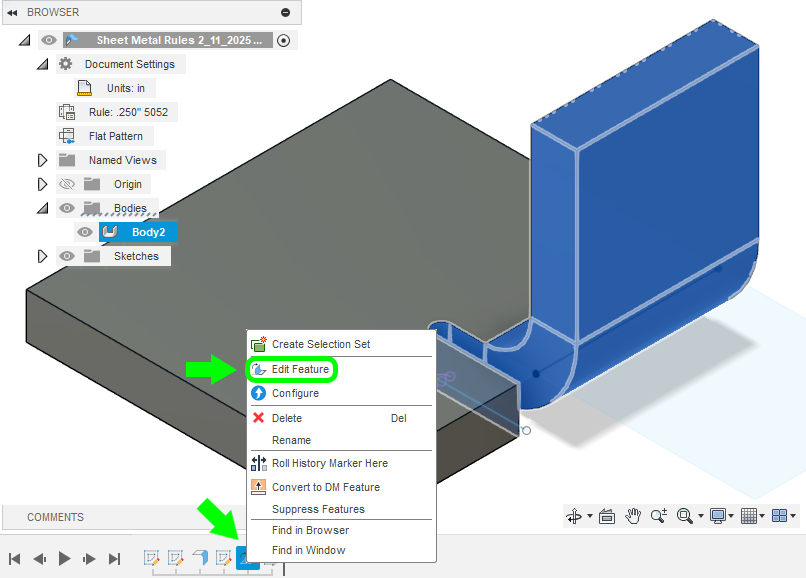
Task: Collapse the Browser panel with double-arrow
Action: 12,12
